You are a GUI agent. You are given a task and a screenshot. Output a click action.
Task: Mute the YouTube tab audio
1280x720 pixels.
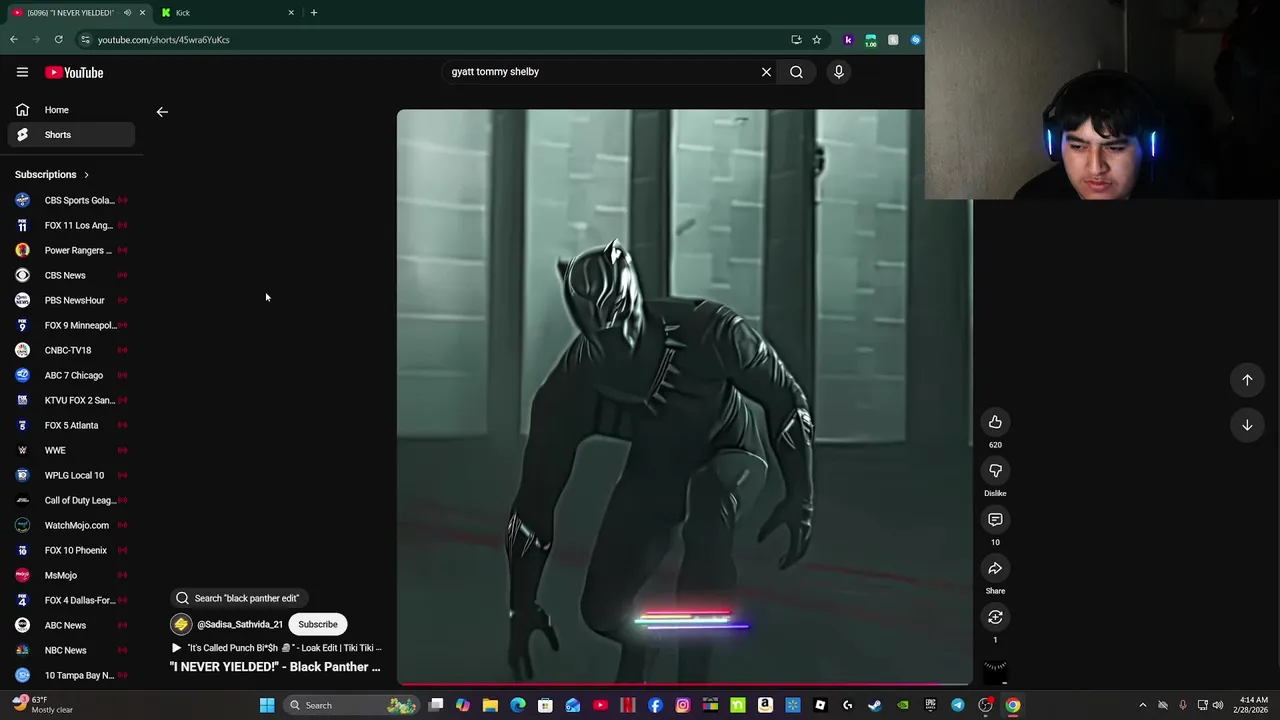127,13
